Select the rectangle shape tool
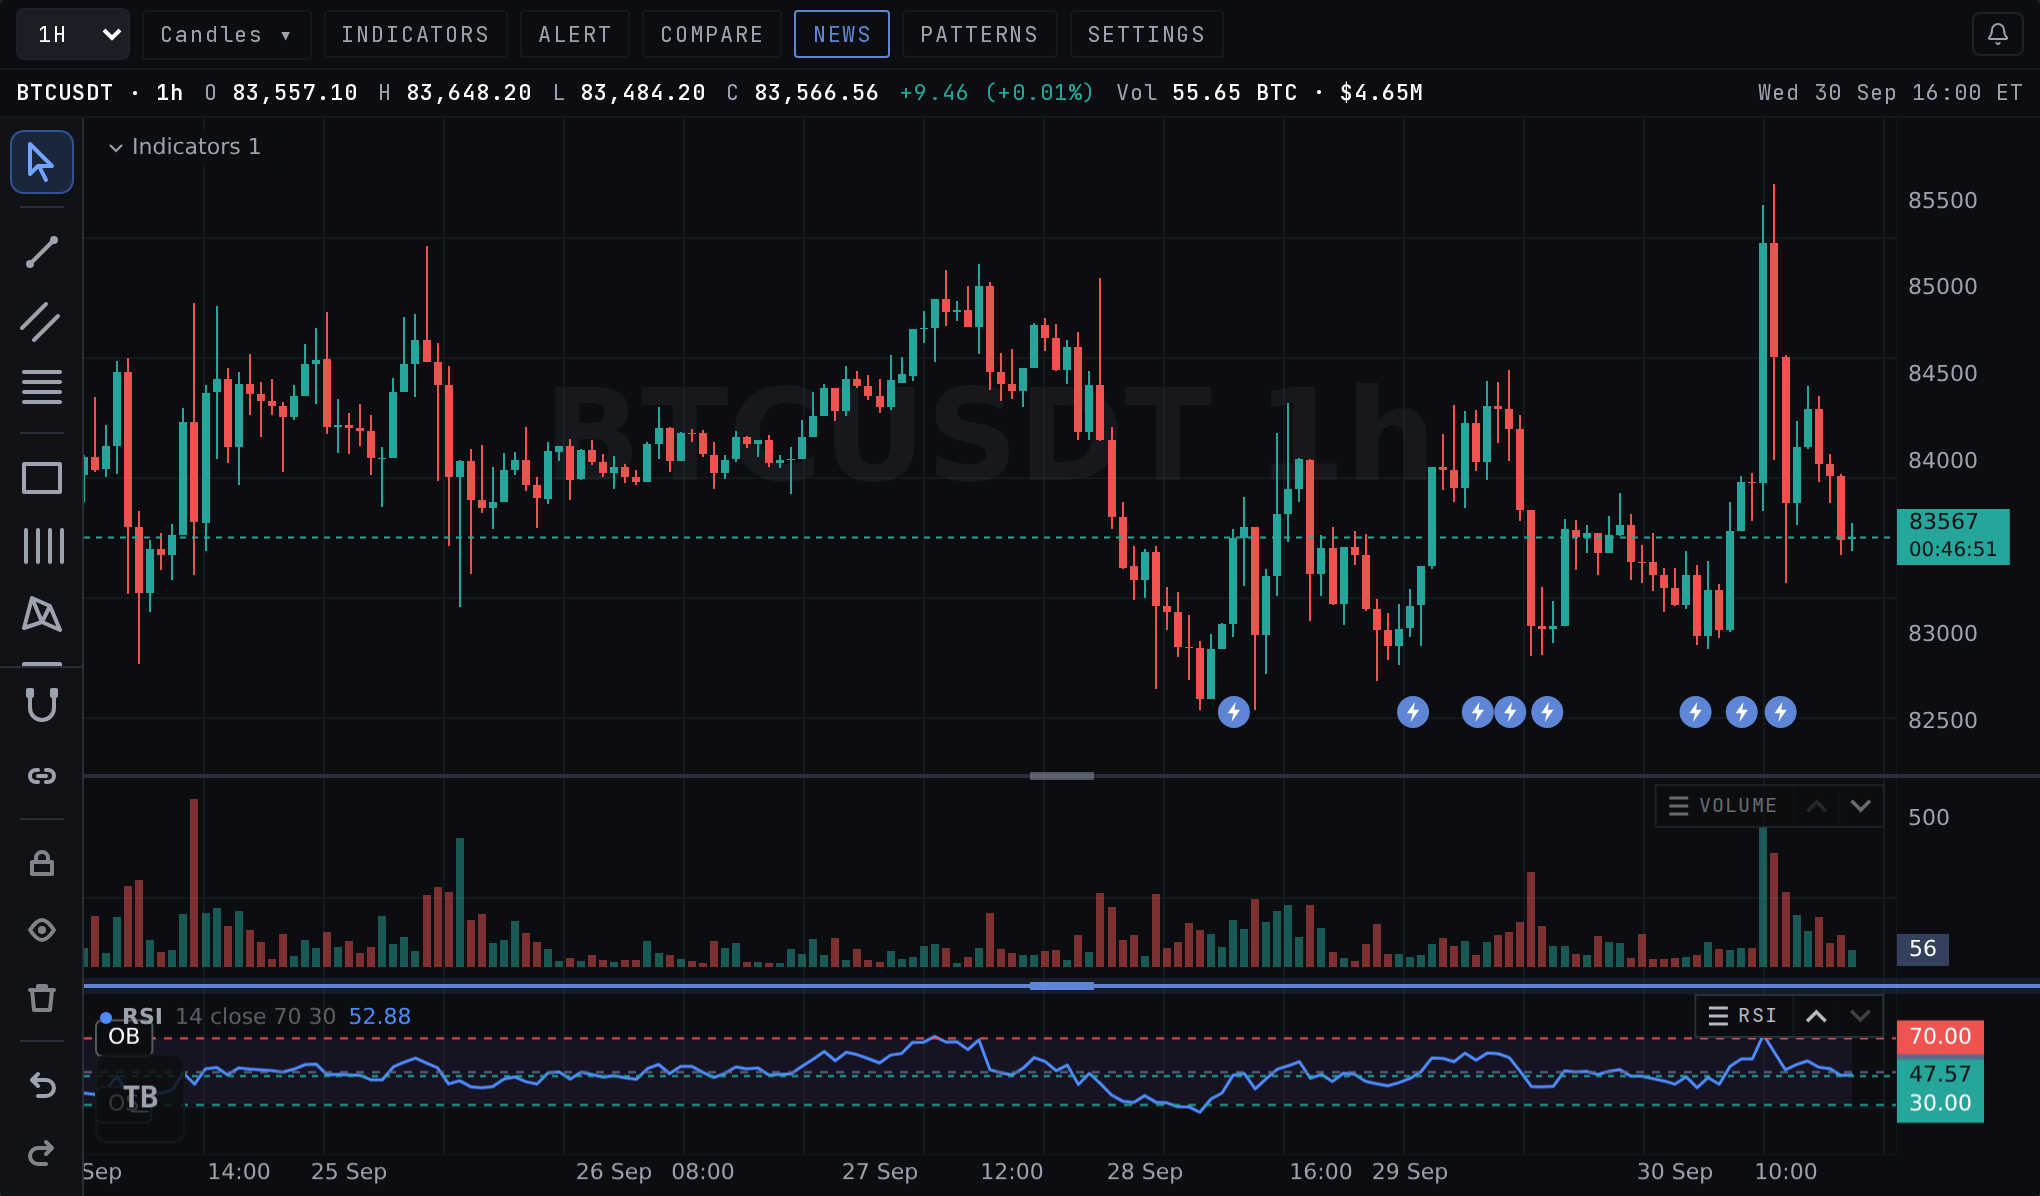This screenshot has height=1196, width=2040. coord(41,478)
